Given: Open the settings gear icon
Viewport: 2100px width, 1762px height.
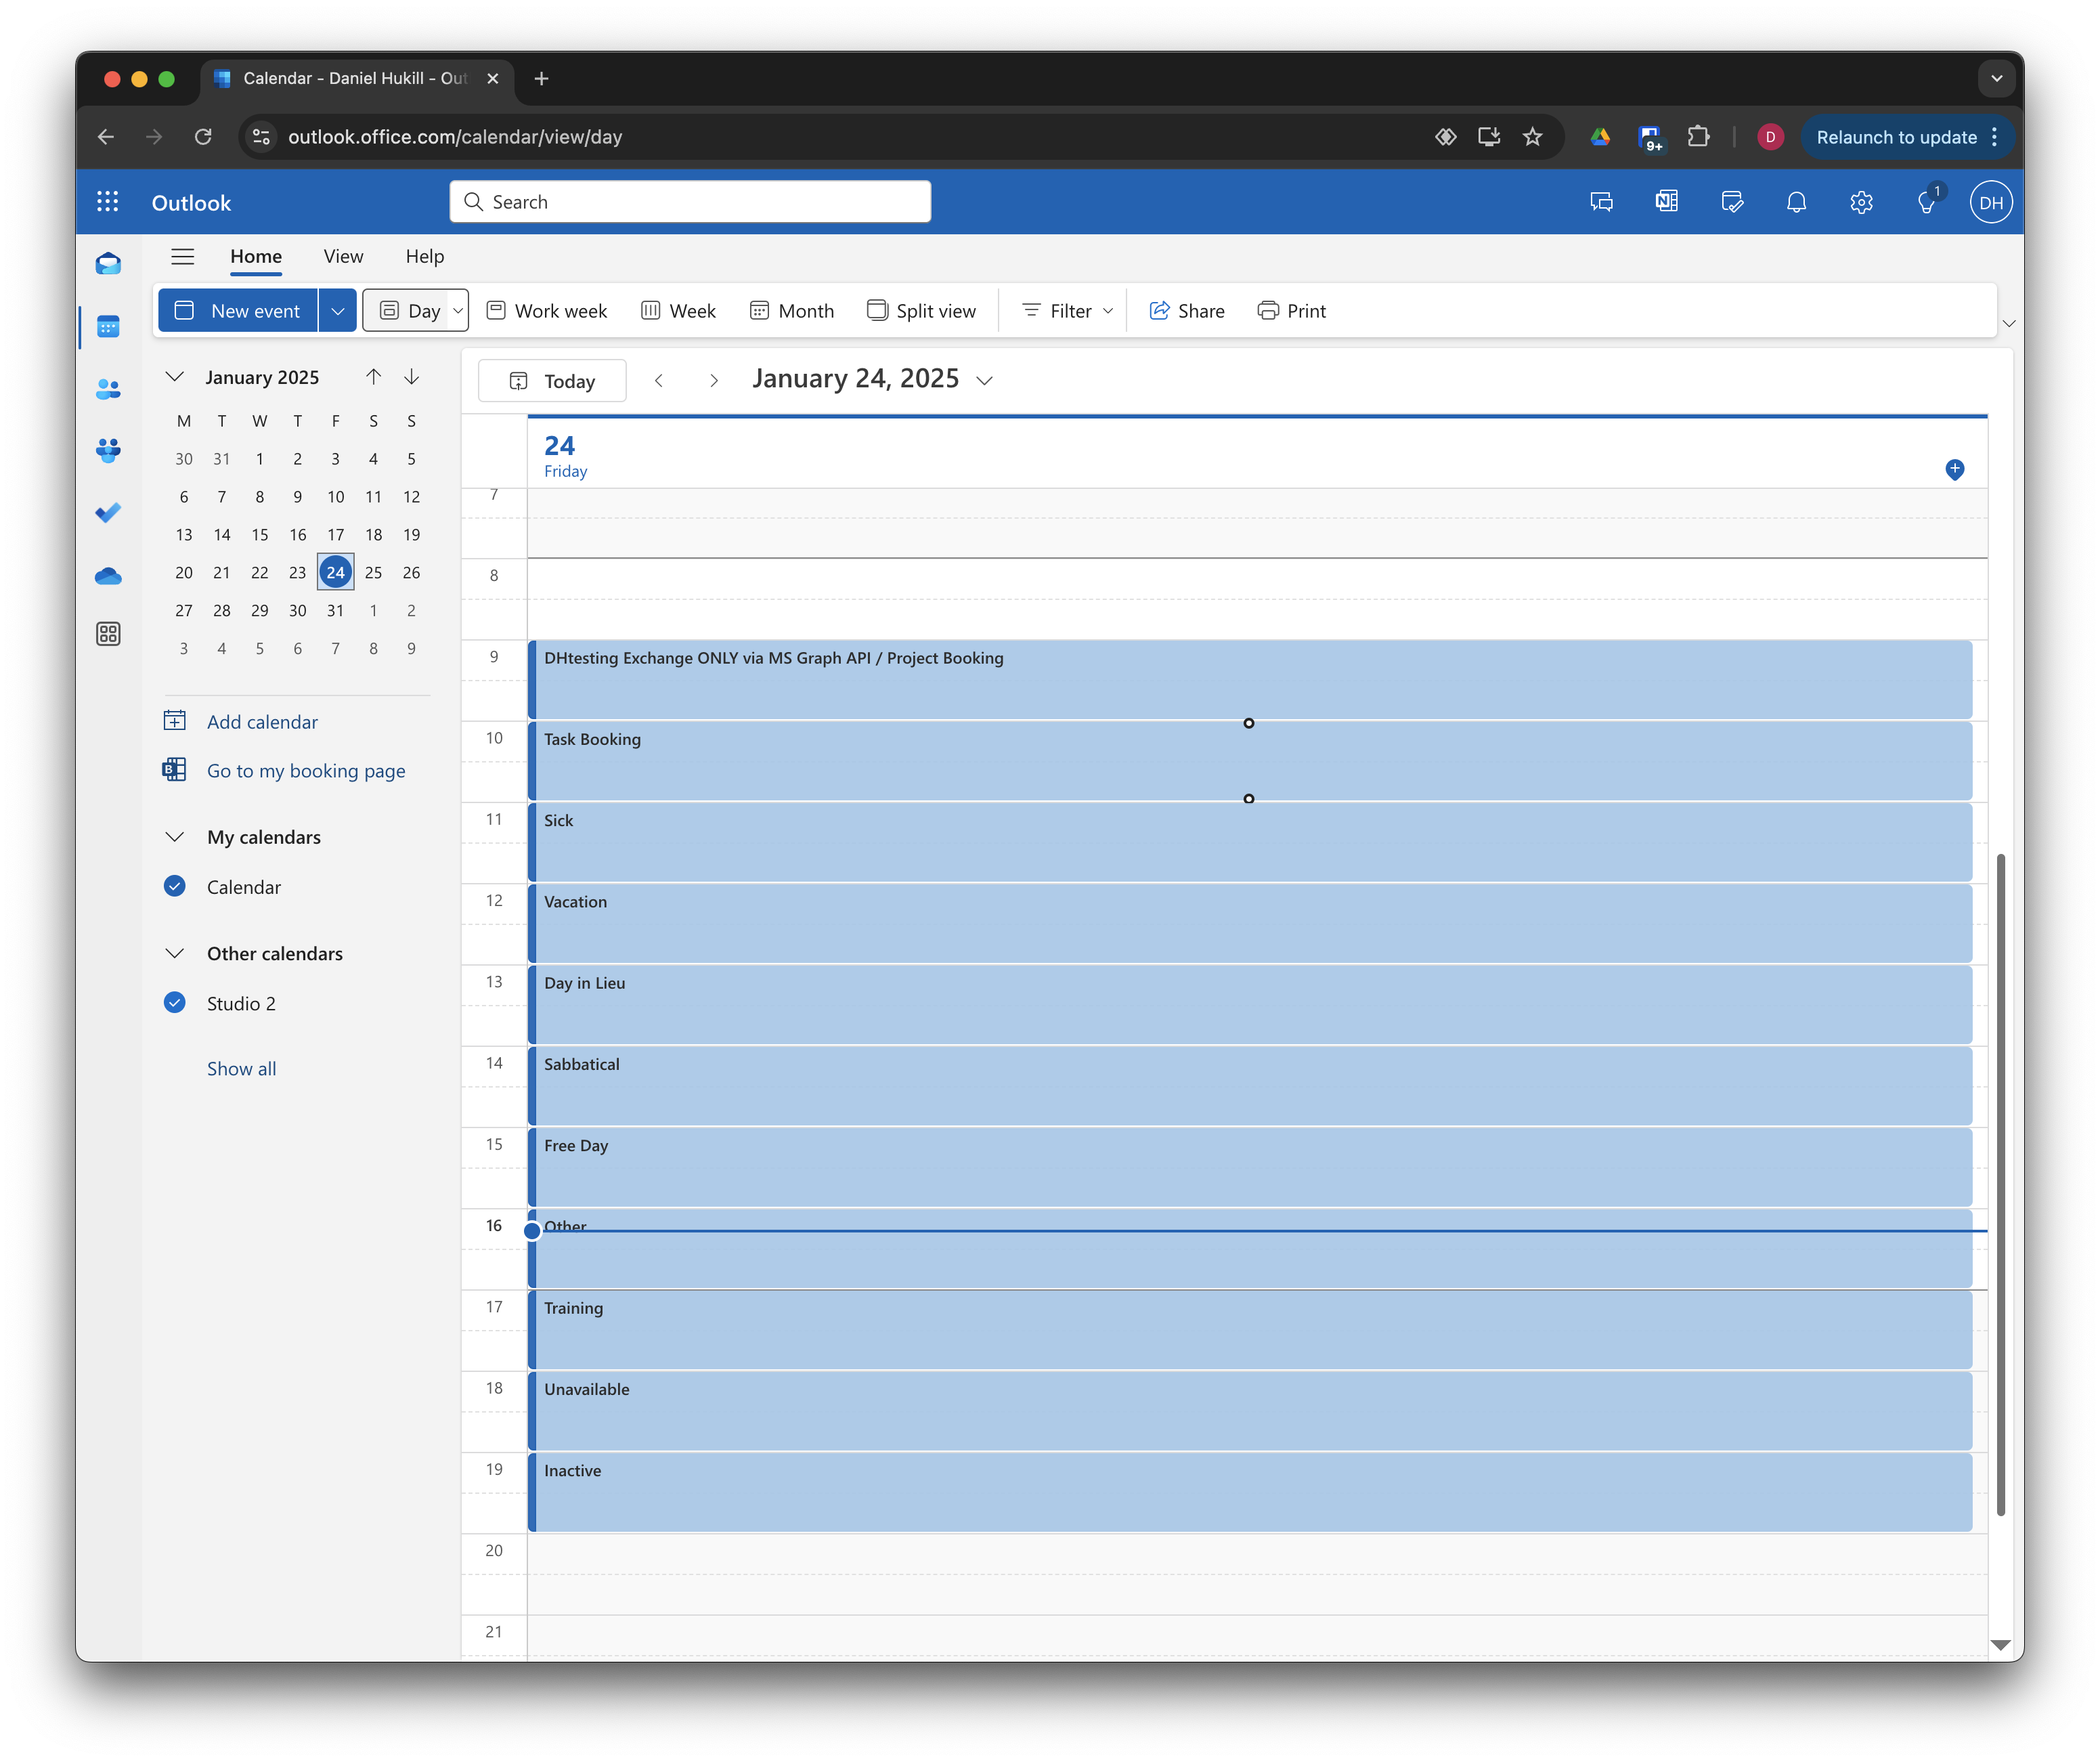Looking at the screenshot, I should click(1861, 203).
